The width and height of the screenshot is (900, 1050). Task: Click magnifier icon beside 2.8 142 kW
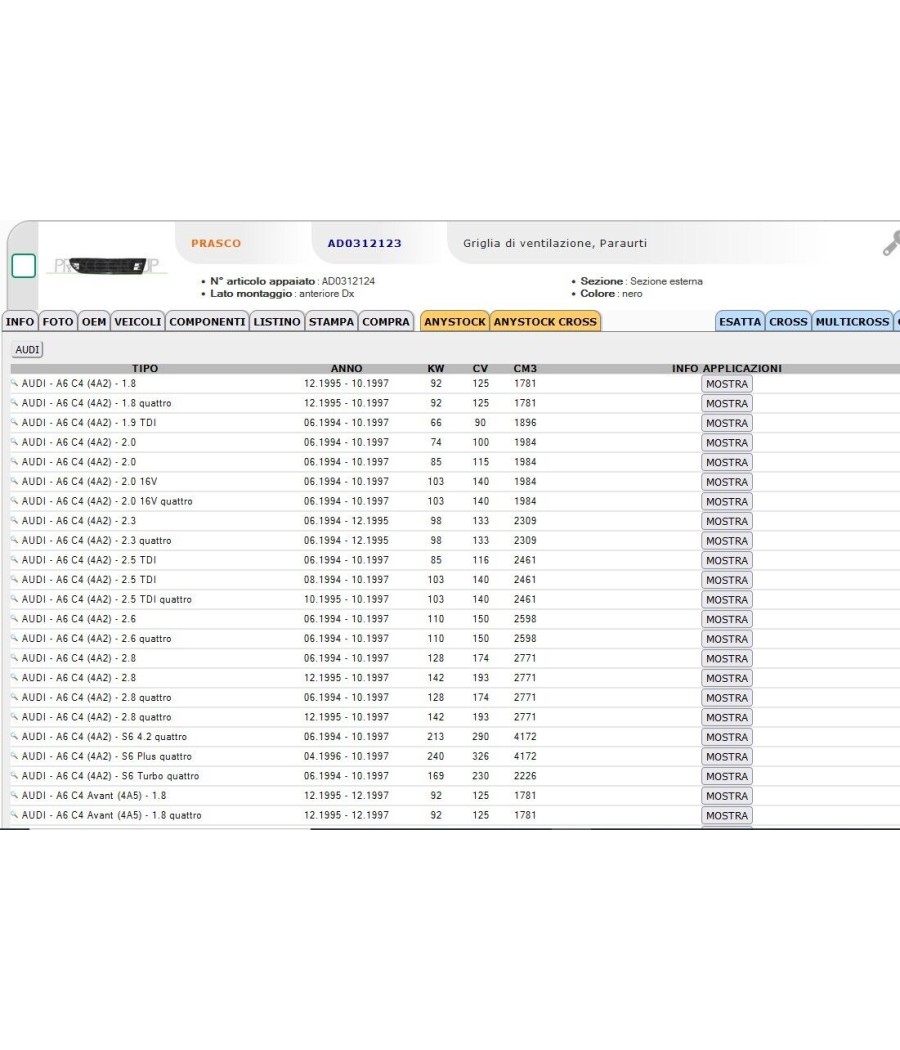(14, 677)
